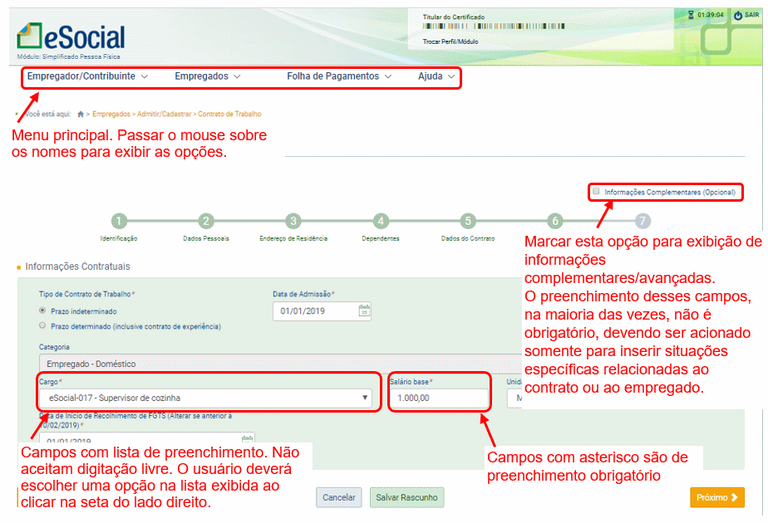
Task: Open the Ajuda menu
Action: coord(436,76)
